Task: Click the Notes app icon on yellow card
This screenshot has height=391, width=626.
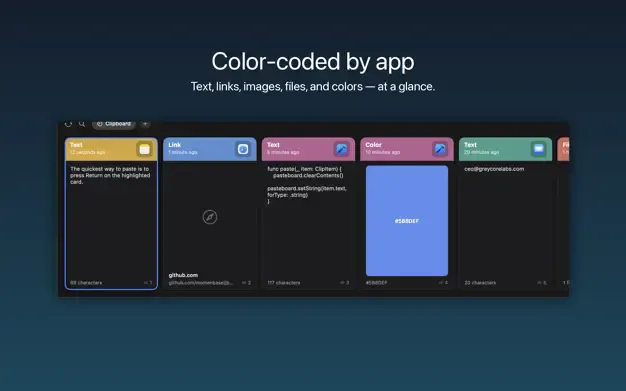Action: click(x=145, y=149)
